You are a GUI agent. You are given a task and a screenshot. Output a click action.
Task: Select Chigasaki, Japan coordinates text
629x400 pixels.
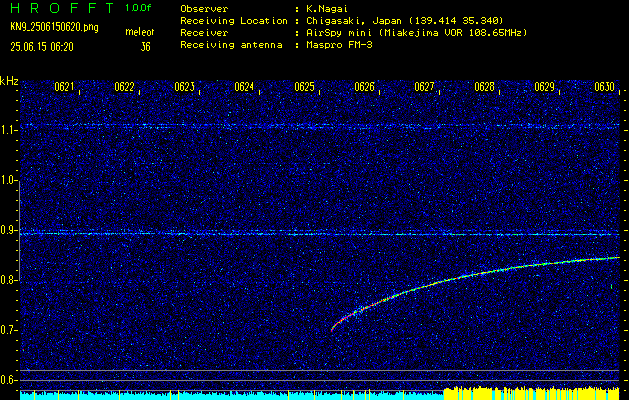(x=404, y=21)
